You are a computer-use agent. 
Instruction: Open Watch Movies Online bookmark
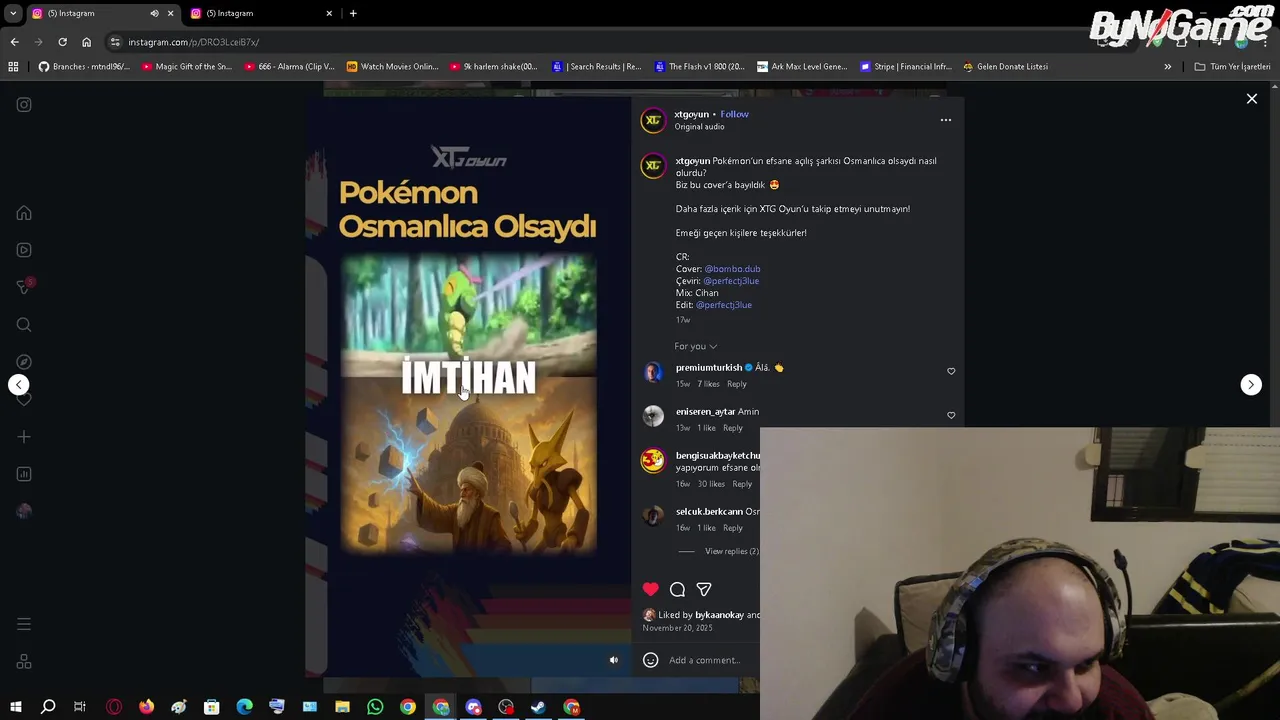click(x=392, y=67)
